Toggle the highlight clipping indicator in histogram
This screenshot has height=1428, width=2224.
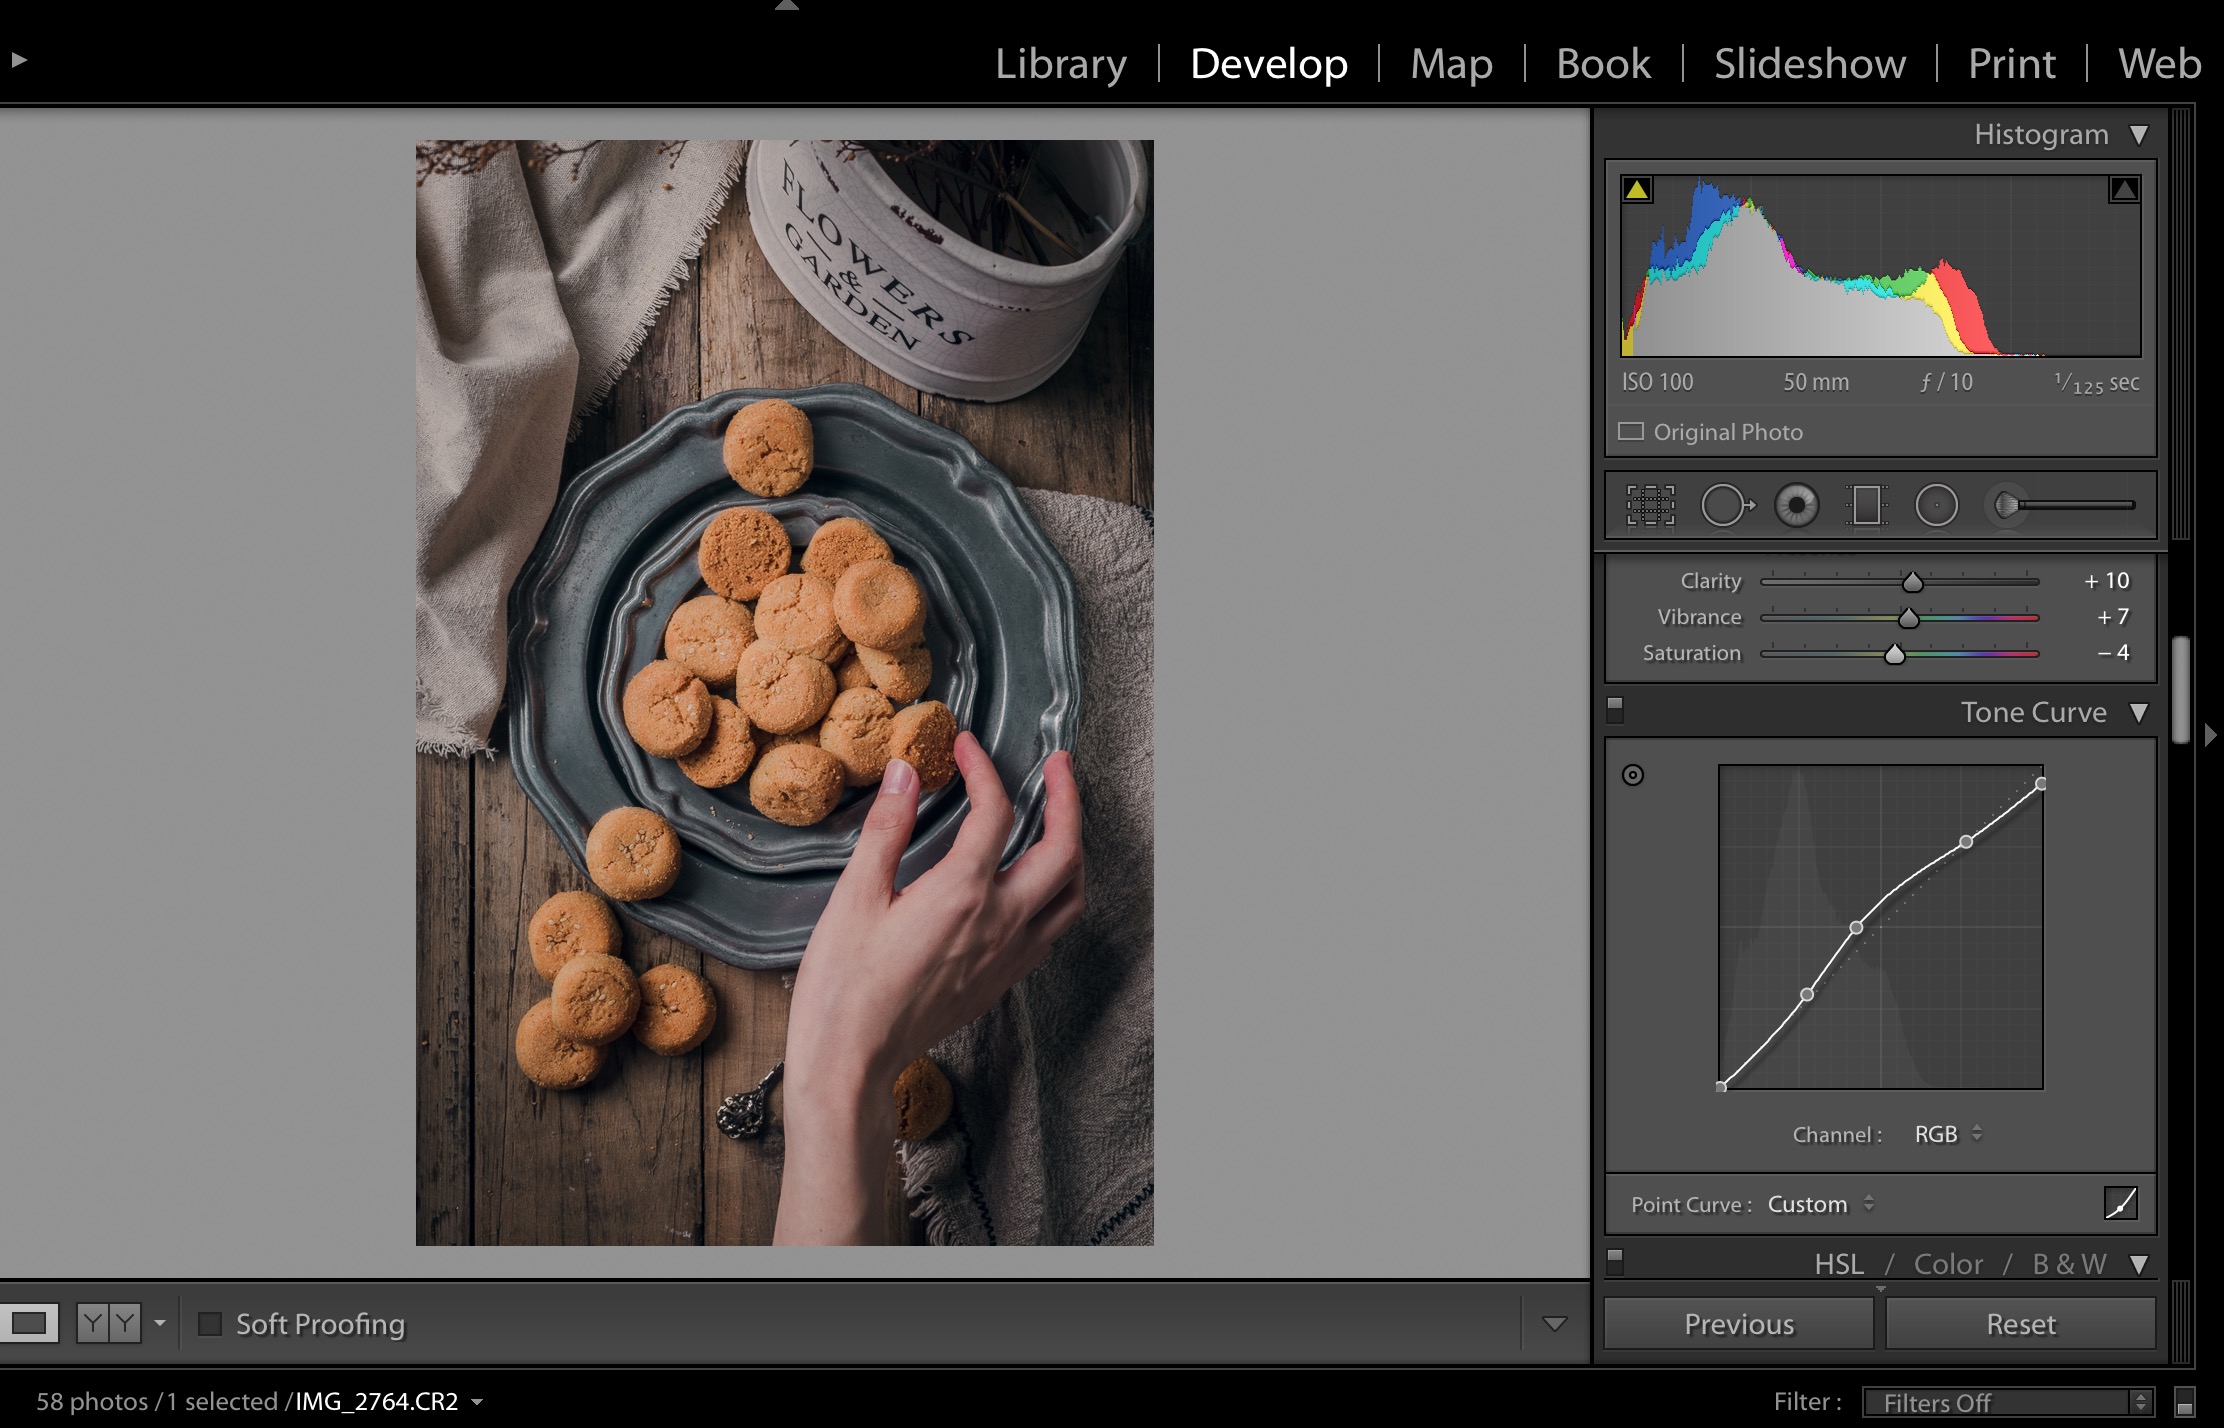[2124, 189]
